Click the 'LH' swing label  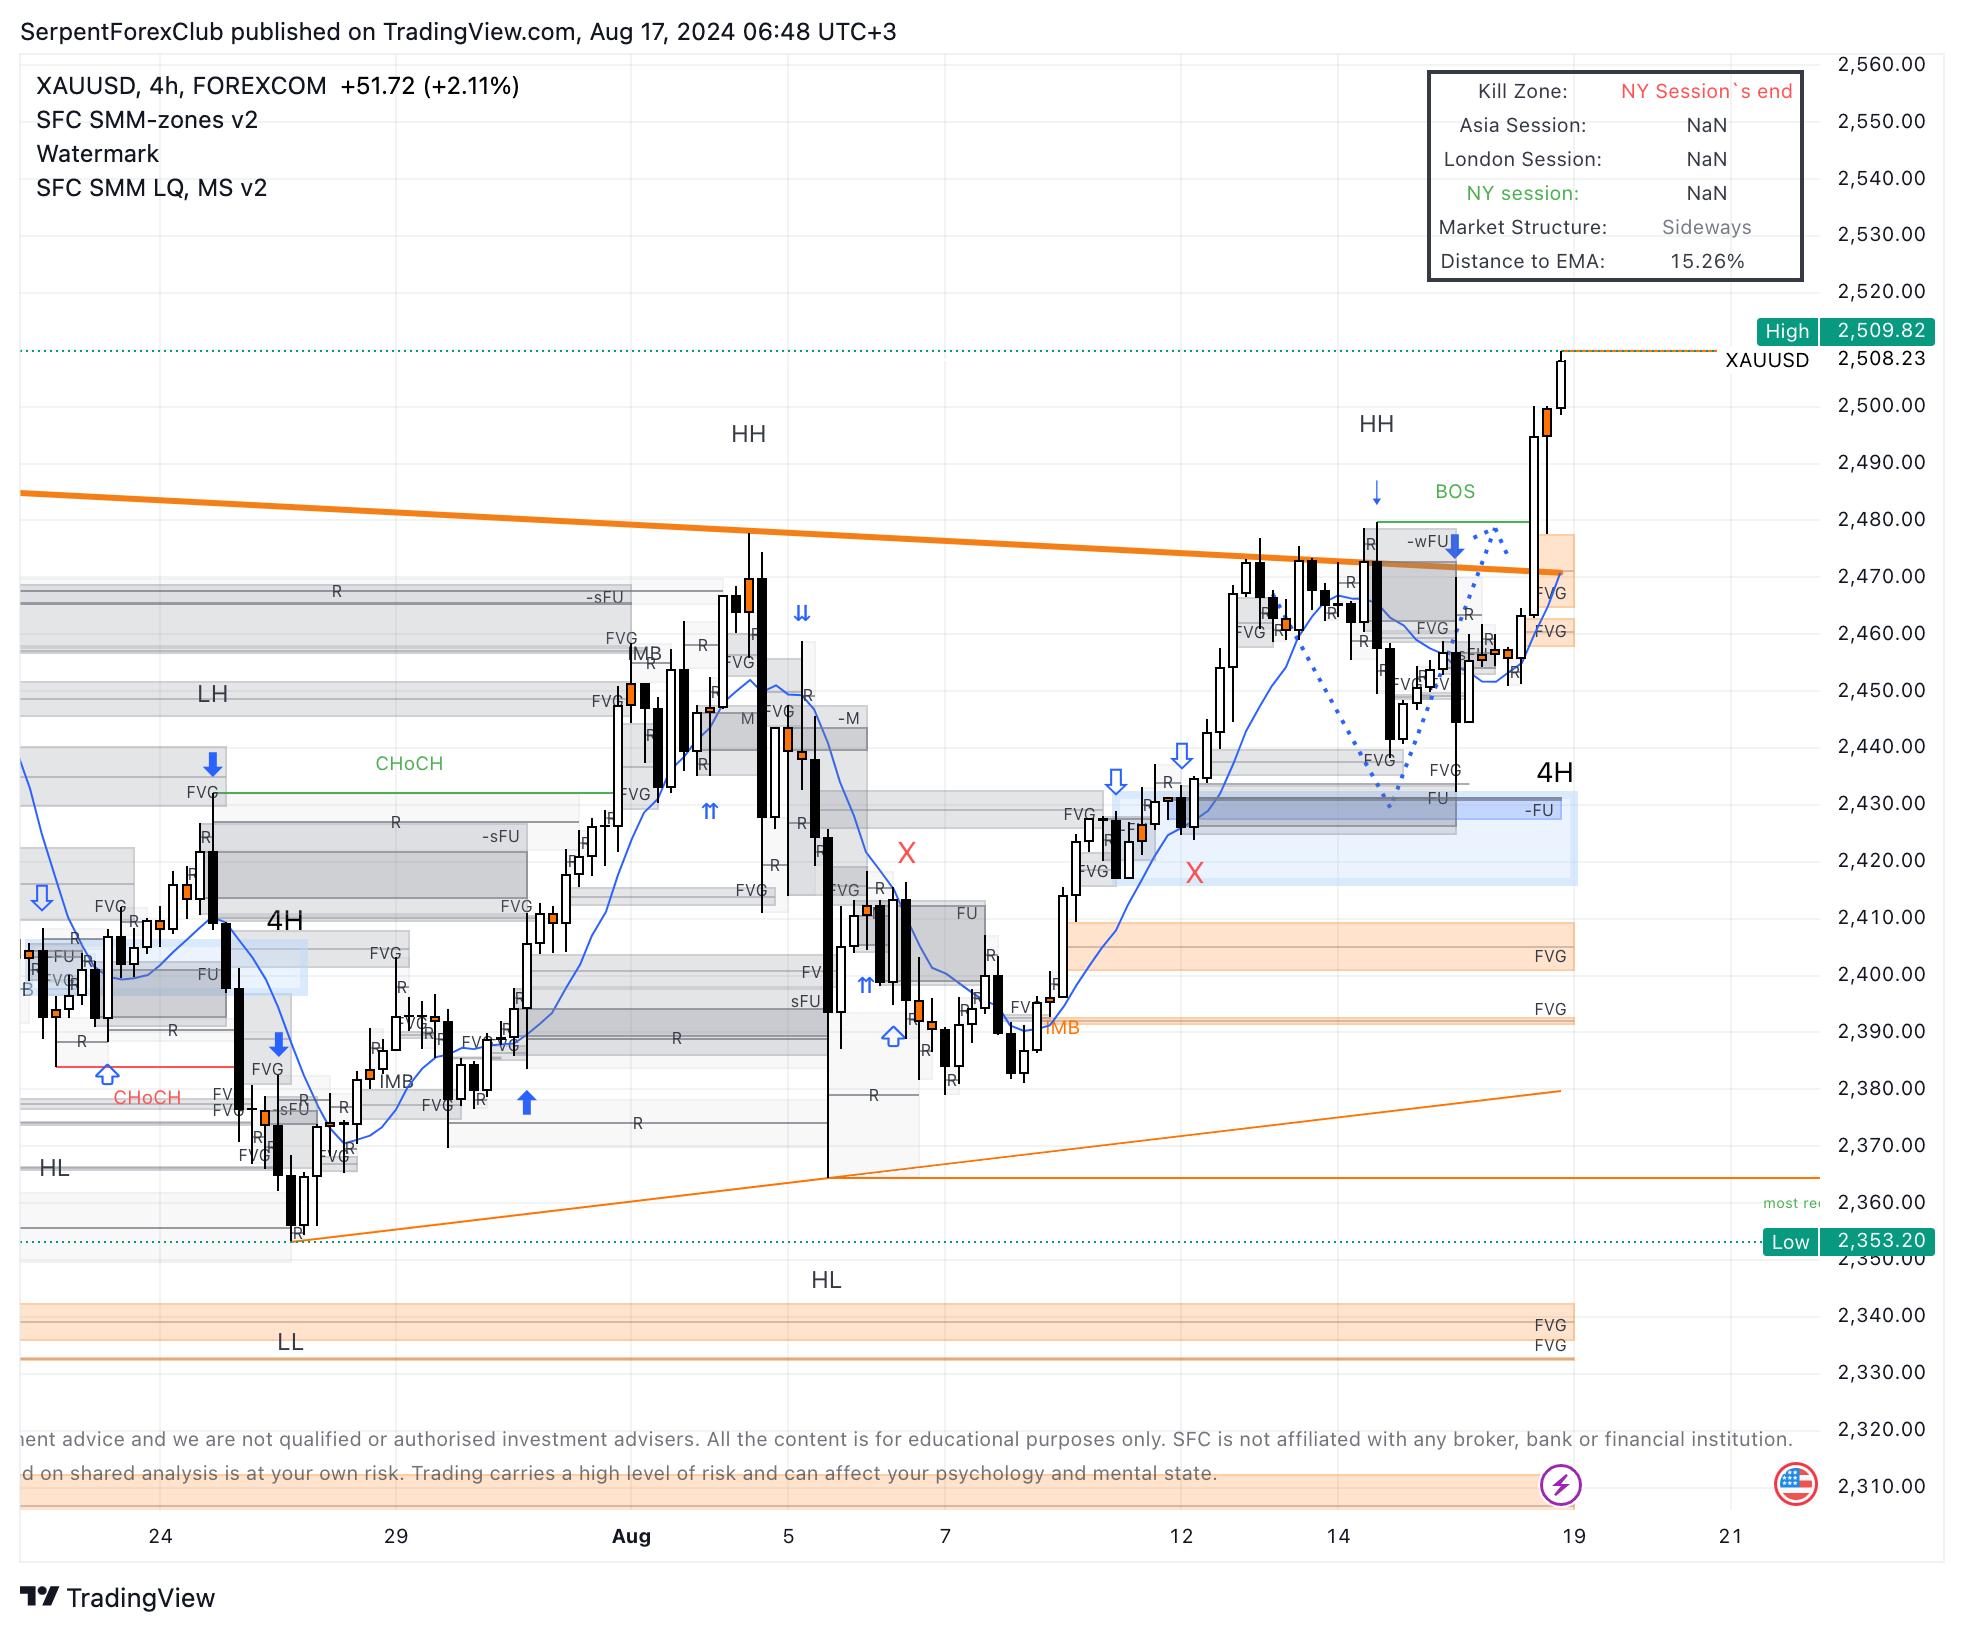(x=212, y=694)
